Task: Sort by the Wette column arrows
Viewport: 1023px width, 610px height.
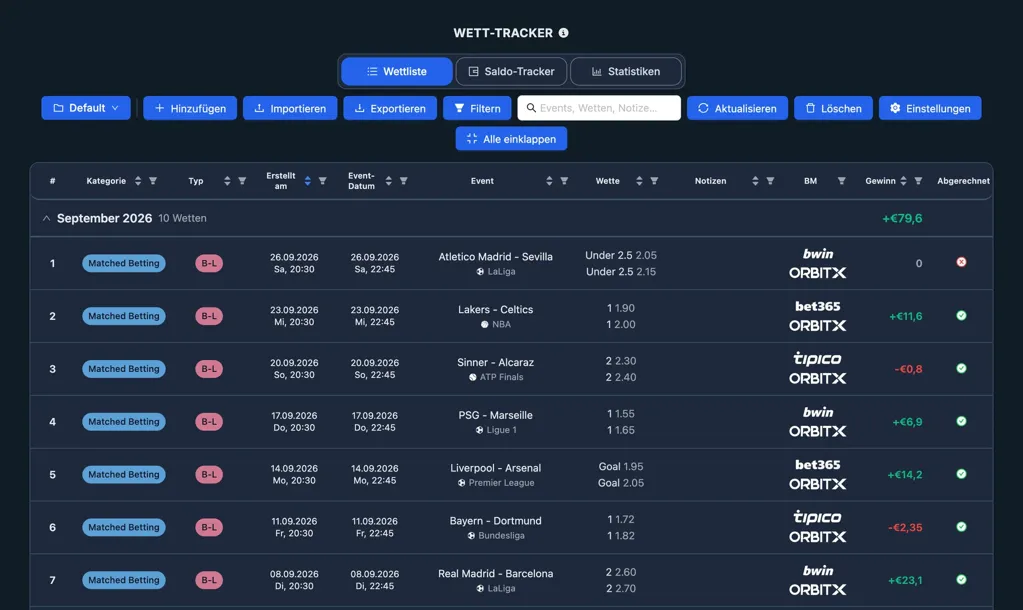Action: [639, 181]
